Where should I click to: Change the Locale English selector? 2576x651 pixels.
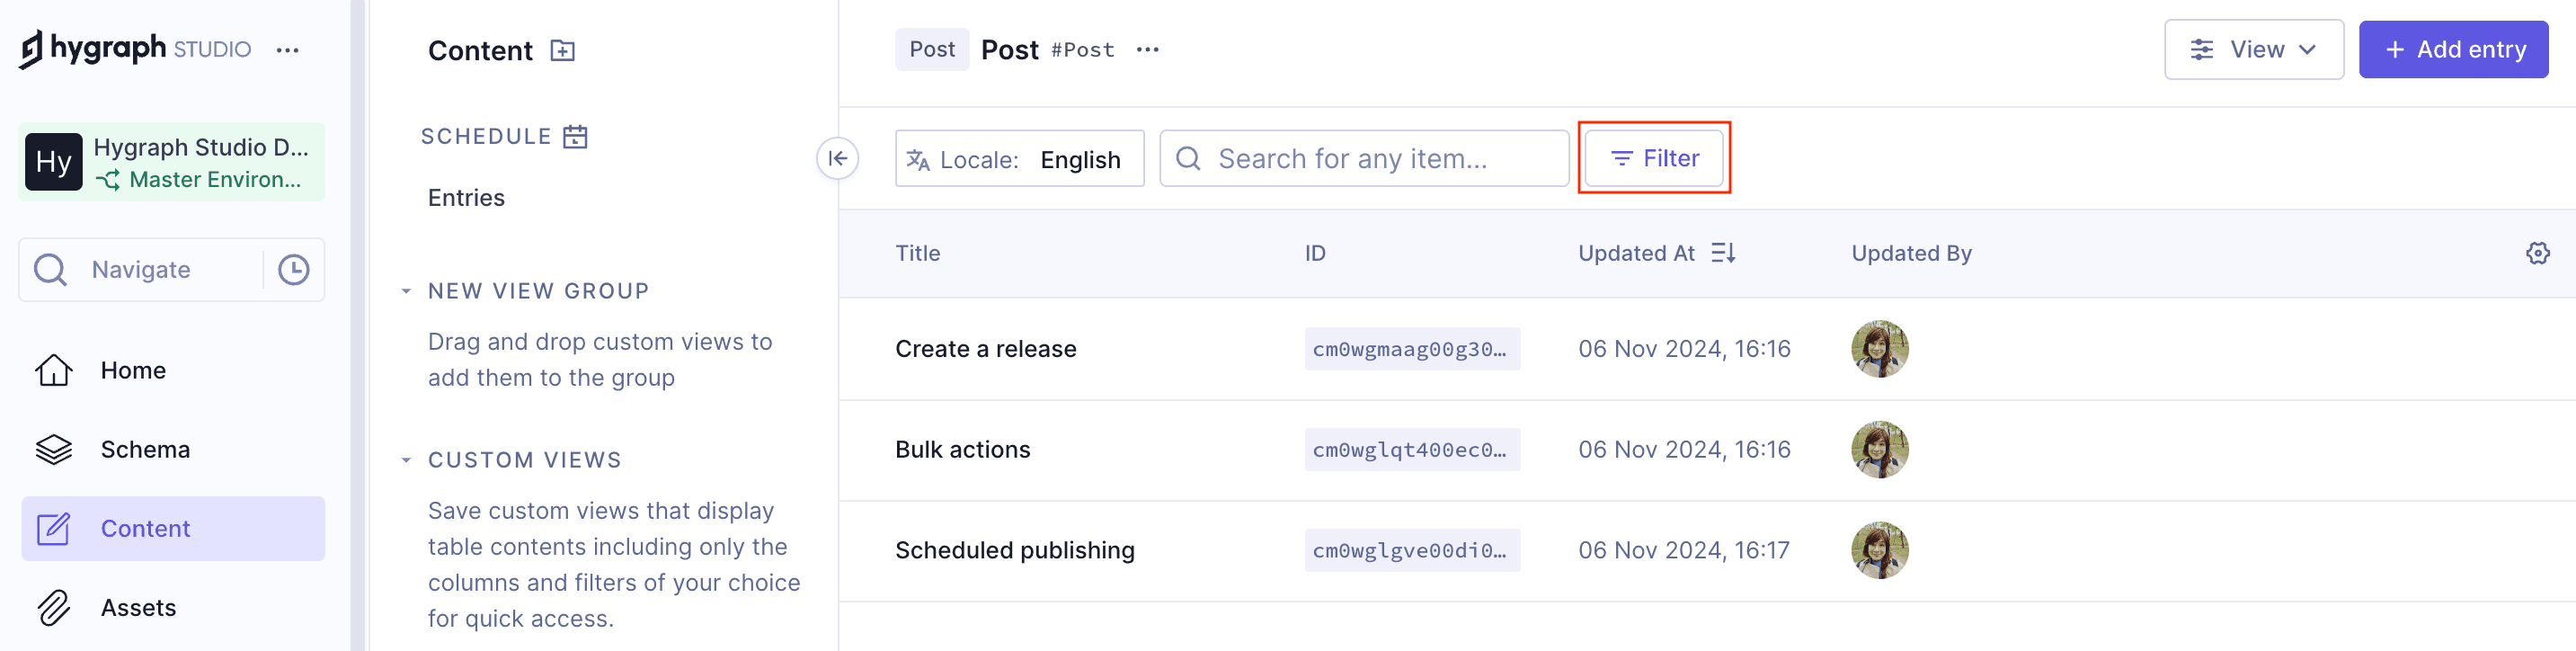1019,159
